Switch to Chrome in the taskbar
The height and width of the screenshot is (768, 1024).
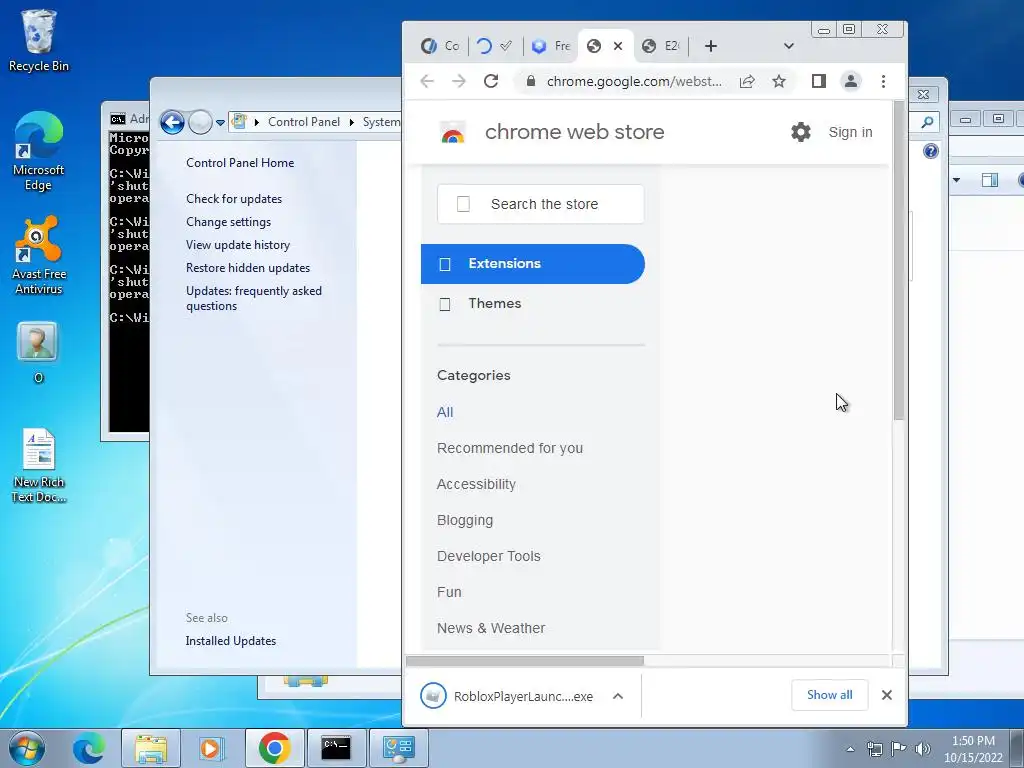point(274,748)
